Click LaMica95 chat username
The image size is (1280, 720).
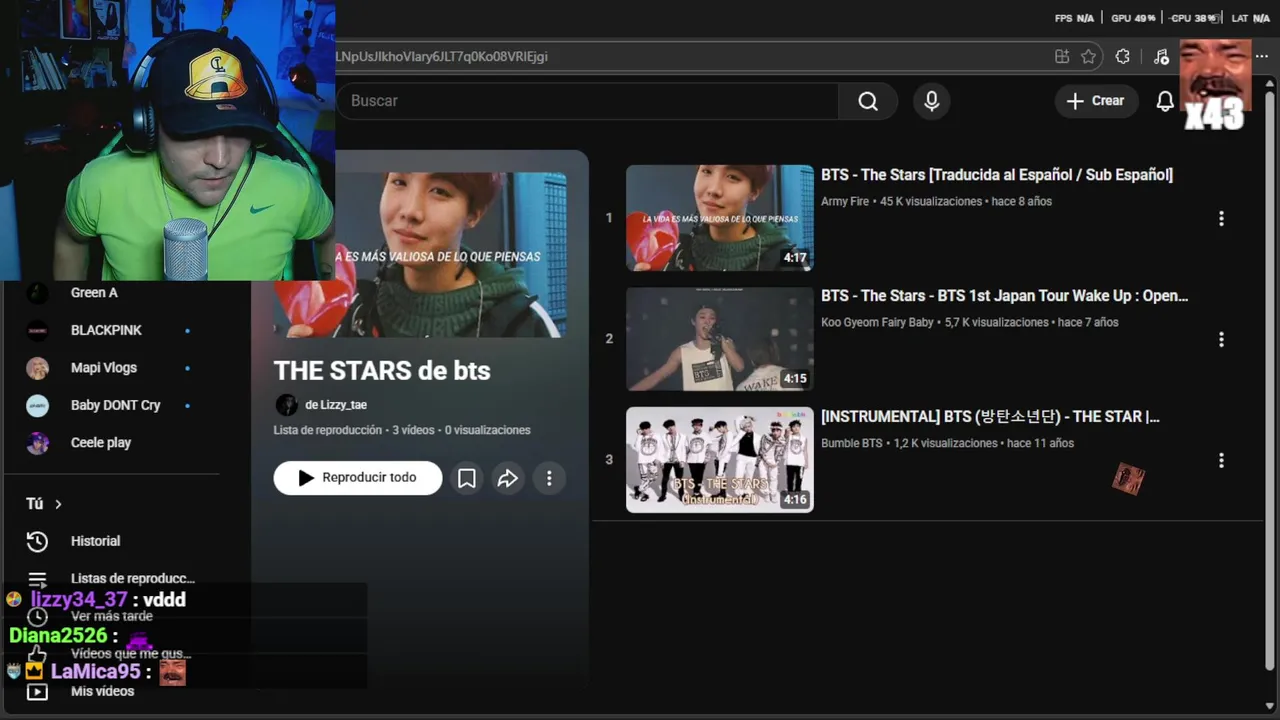coord(96,672)
